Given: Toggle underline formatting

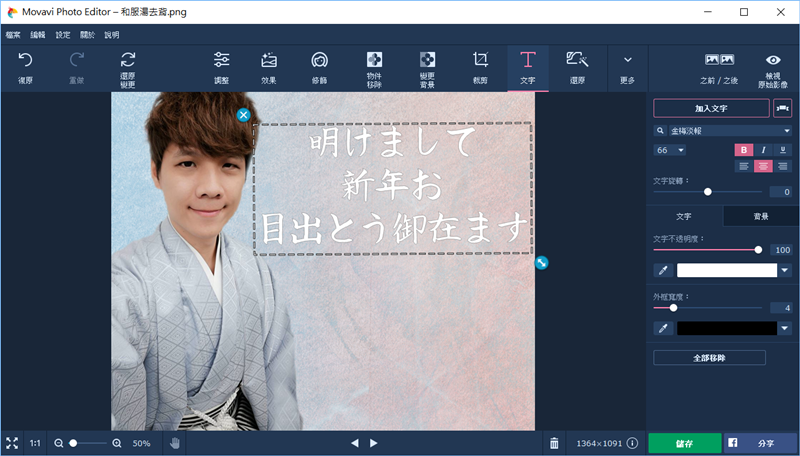Looking at the screenshot, I should point(783,150).
